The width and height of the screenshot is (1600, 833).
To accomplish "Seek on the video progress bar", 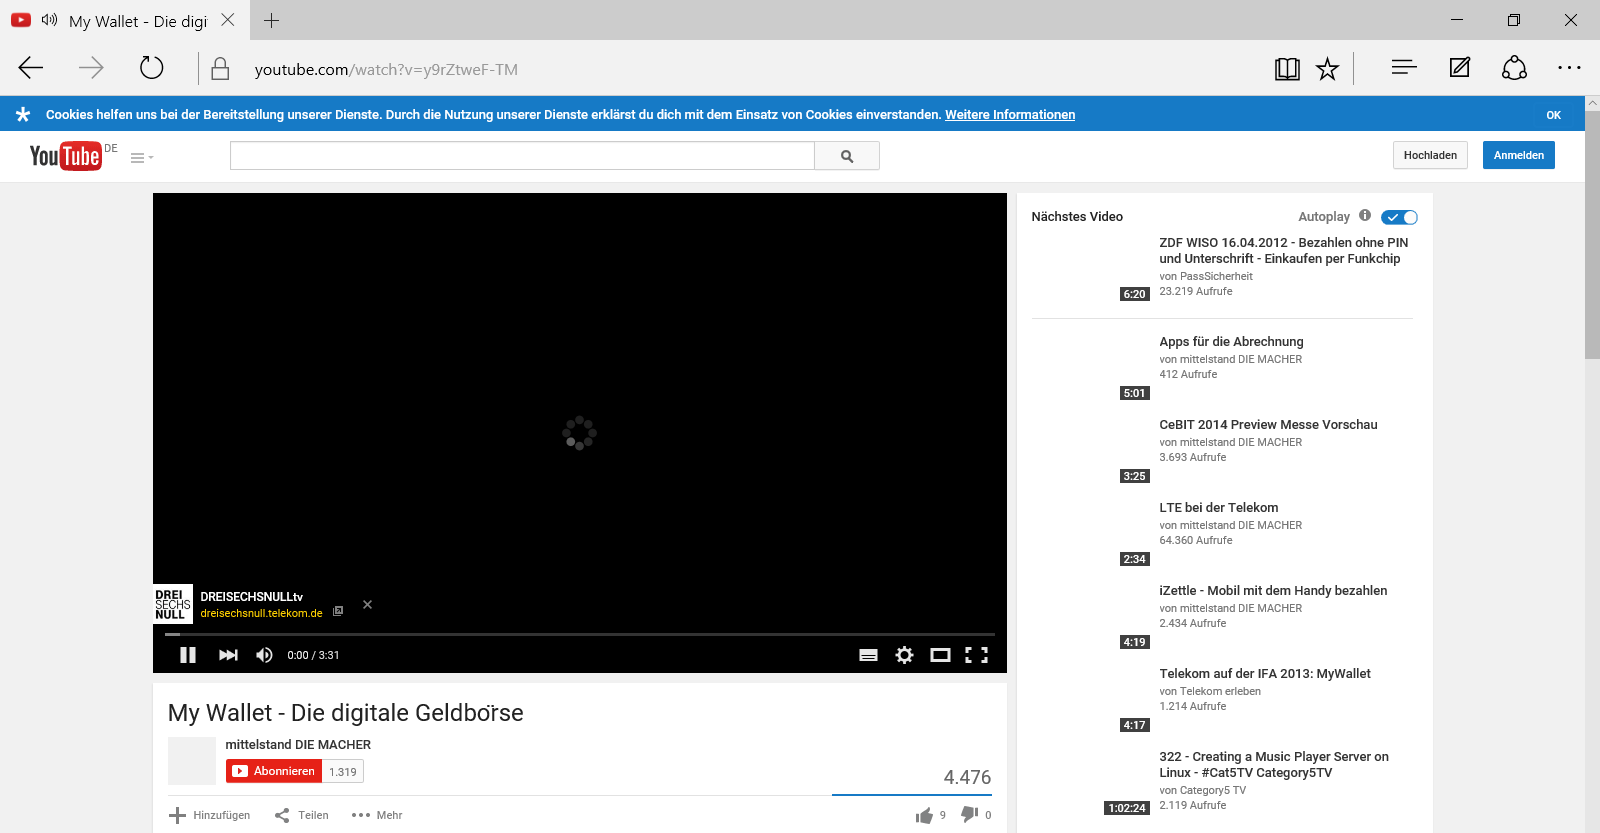I will [x=580, y=634].
